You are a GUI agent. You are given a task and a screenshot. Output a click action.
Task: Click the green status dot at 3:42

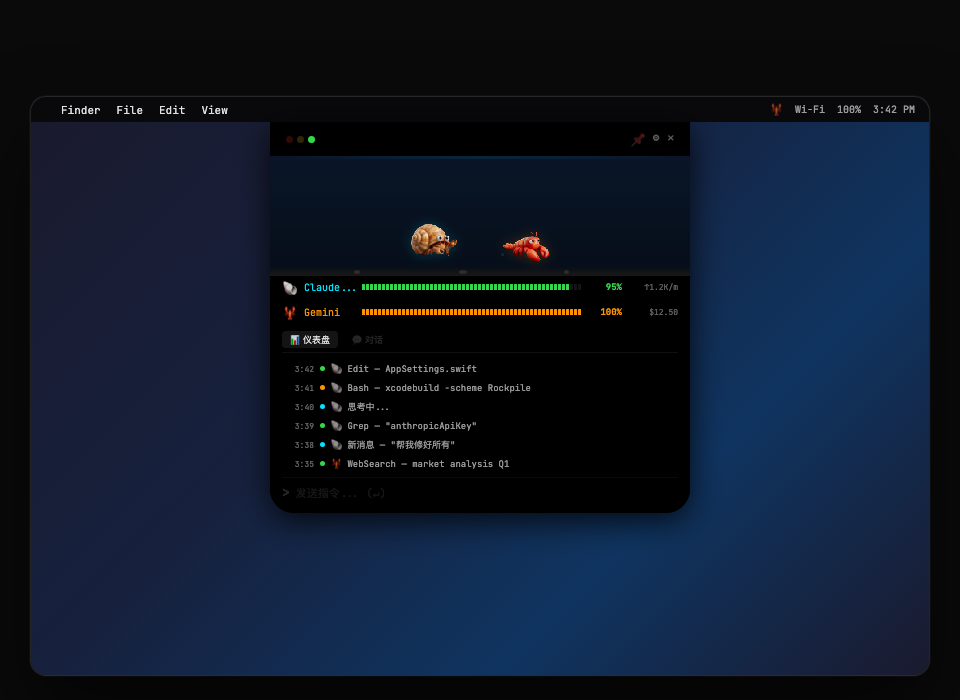click(323, 369)
